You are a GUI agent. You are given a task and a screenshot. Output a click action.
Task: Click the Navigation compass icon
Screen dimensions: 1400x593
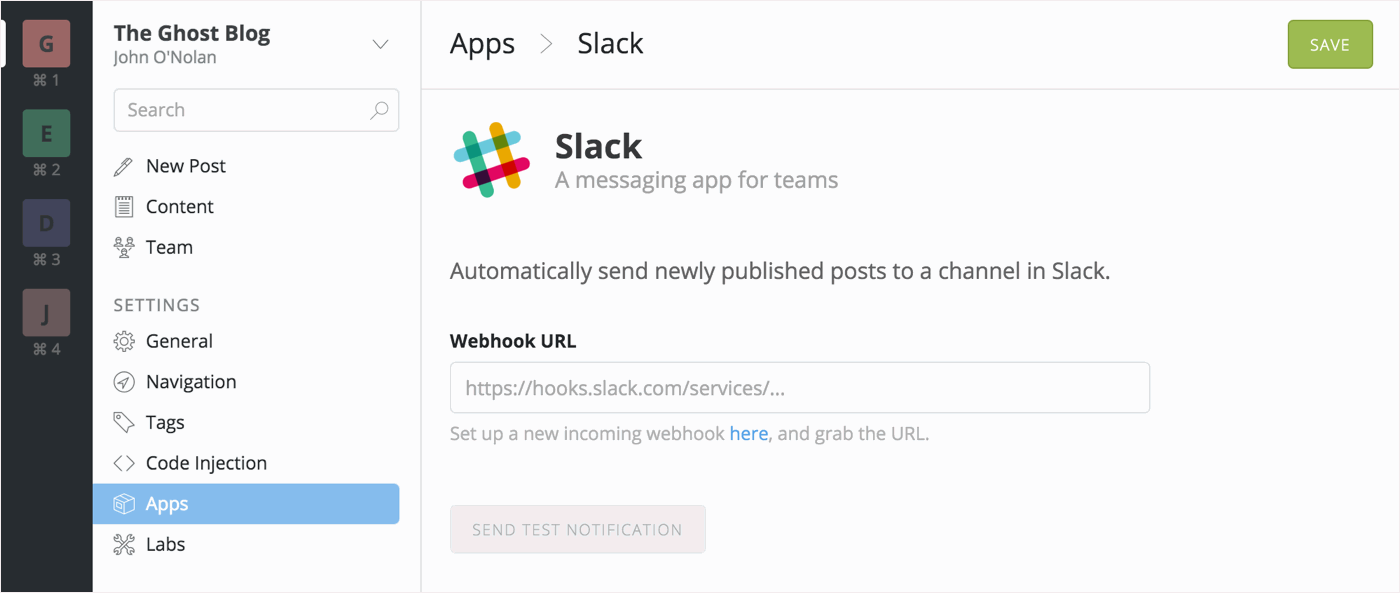tap(124, 382)
